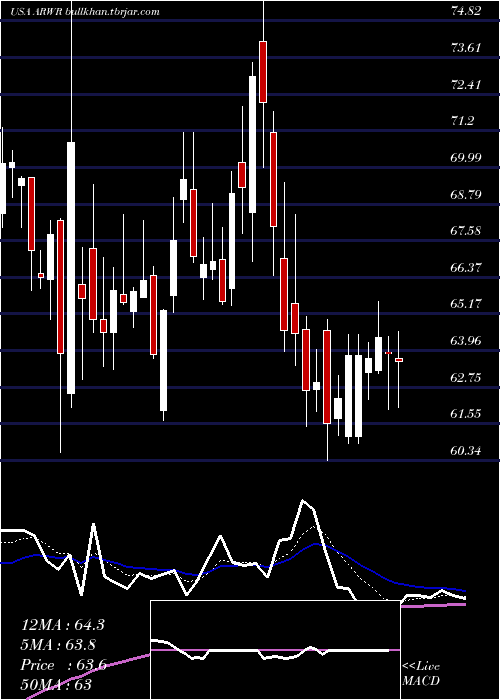Image resolution: width=500 pixels, height=700 pixels.
Task: Click the 73.61 price axis label
Action: [466, 48]
